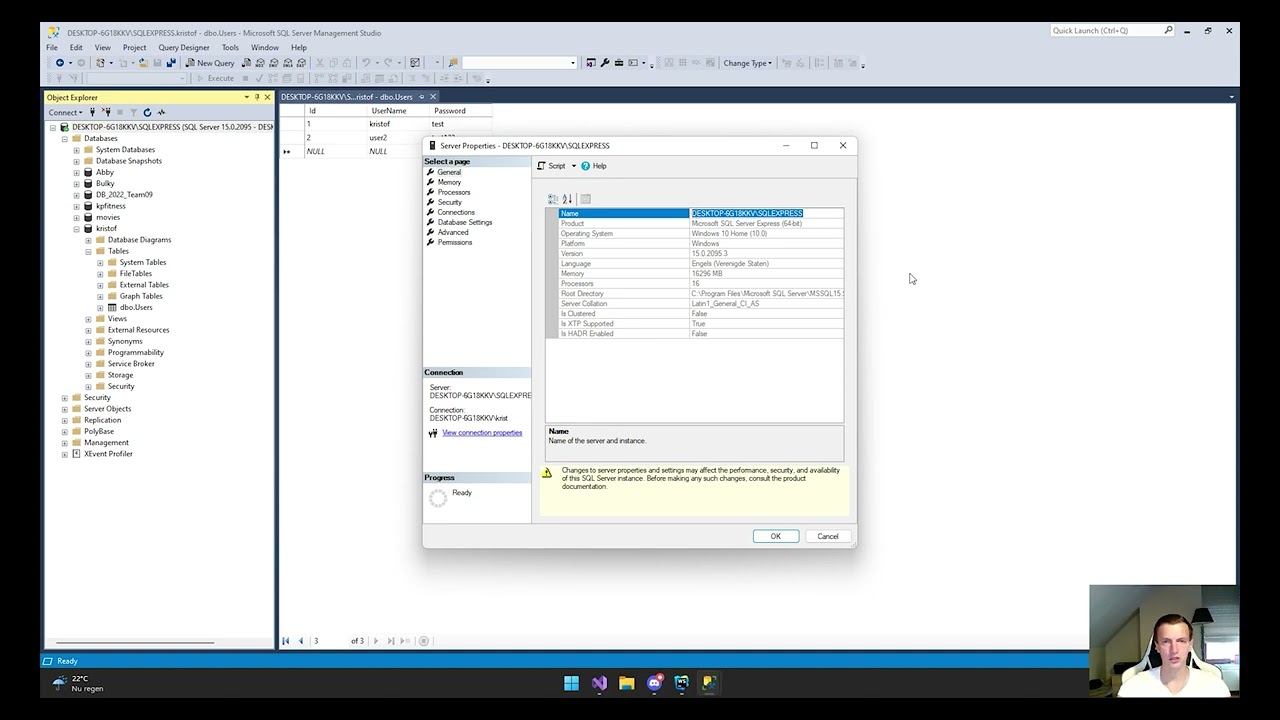Open the File menu
This screenshot has height=720, width=1280.
(52, 47)
